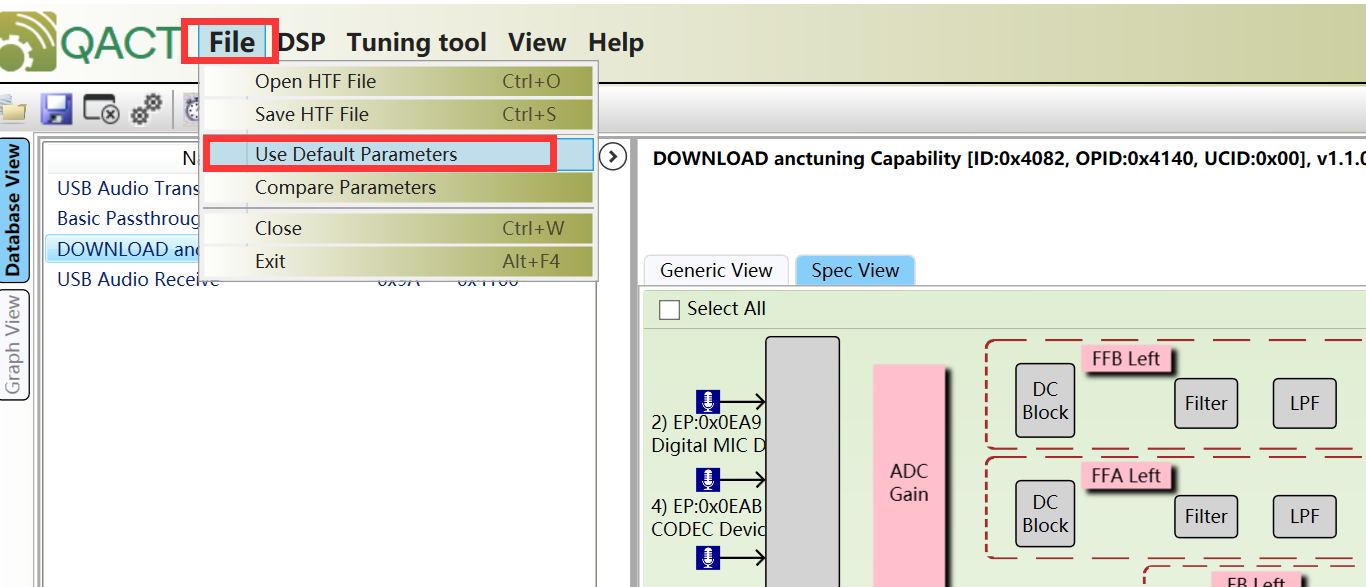Click the bottom microphone endpoint icon
This screenshot has height=587, width=1366.
pos(708,557)
